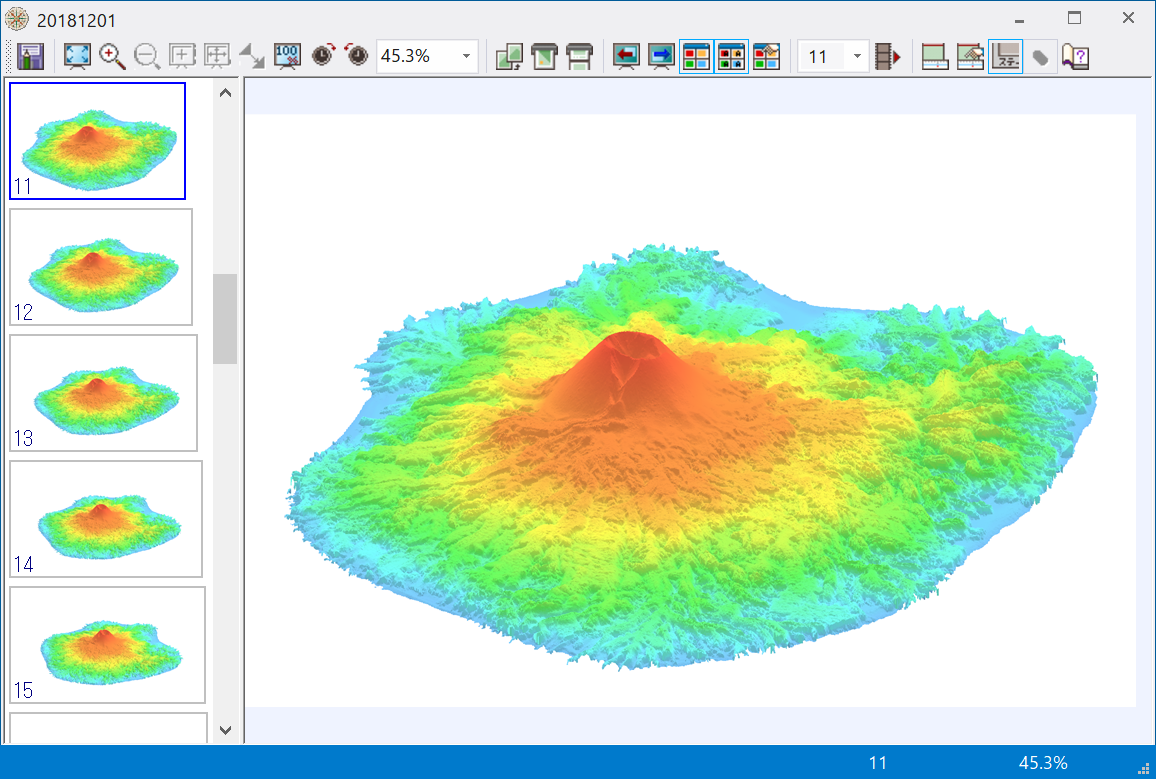Viewport: 1156px width, 779px height.
Task: Click the ruler bar display icon
Action: tap(935, 57)
